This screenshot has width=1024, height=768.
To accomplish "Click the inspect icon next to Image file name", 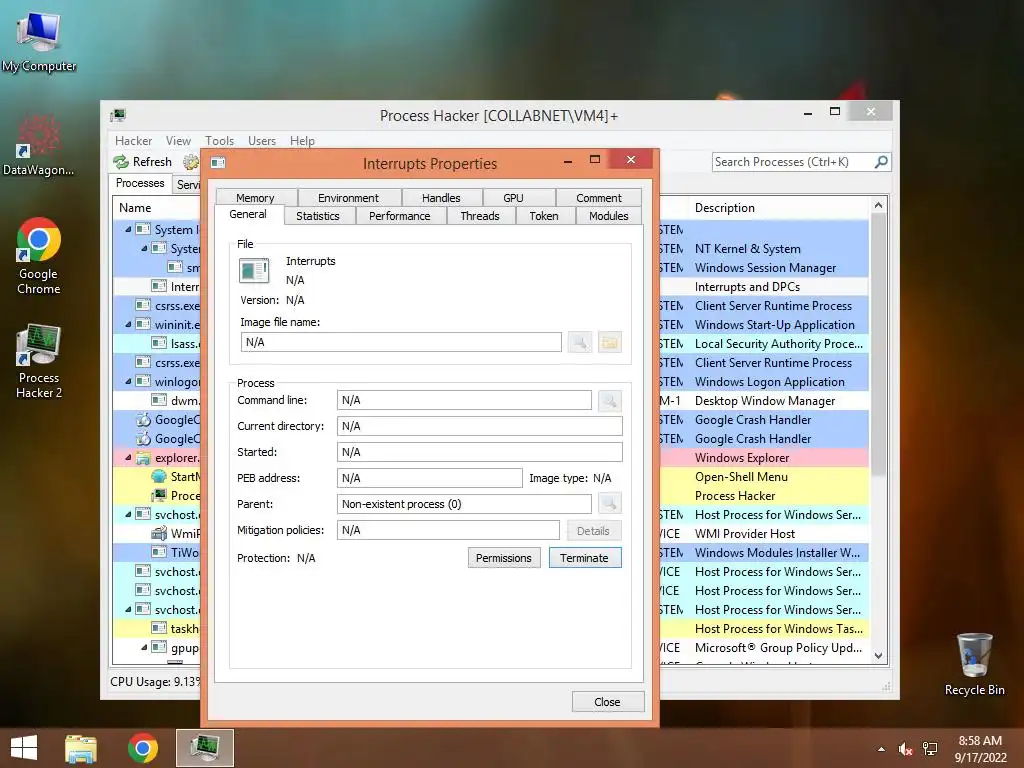I will (579, 342).
